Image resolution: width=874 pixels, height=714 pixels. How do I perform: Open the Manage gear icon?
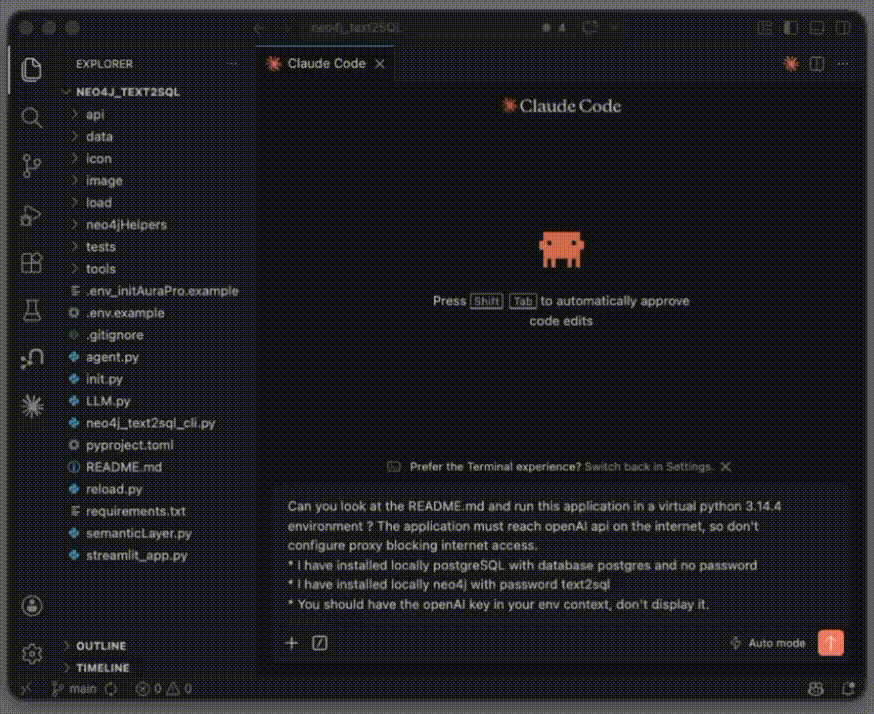[x=32, y=653]
